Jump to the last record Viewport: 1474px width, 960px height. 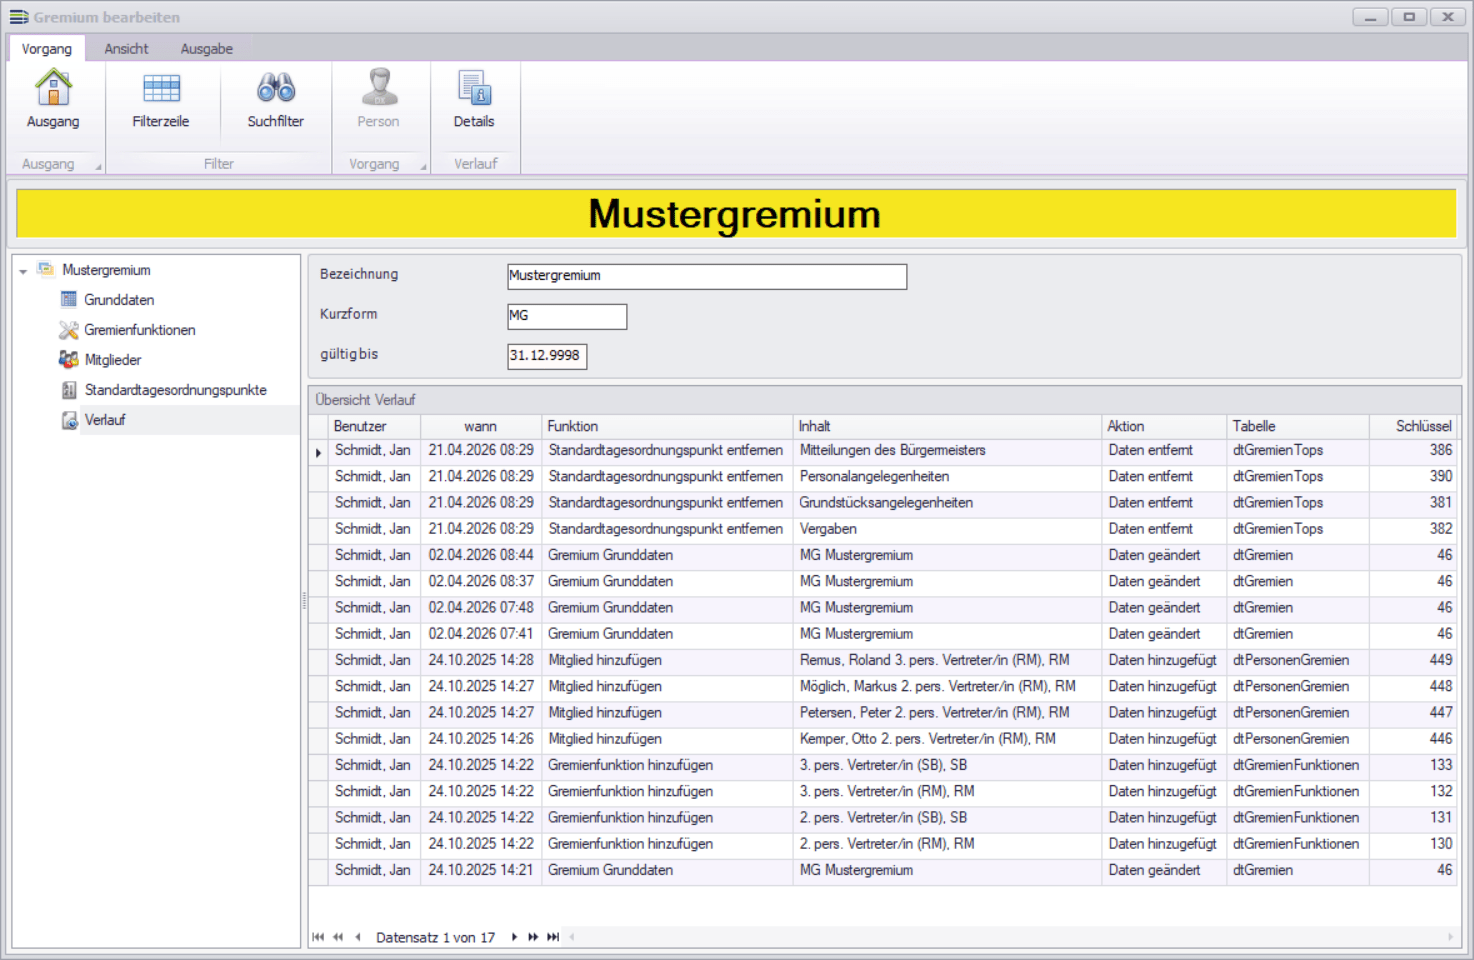coord(553,937)
